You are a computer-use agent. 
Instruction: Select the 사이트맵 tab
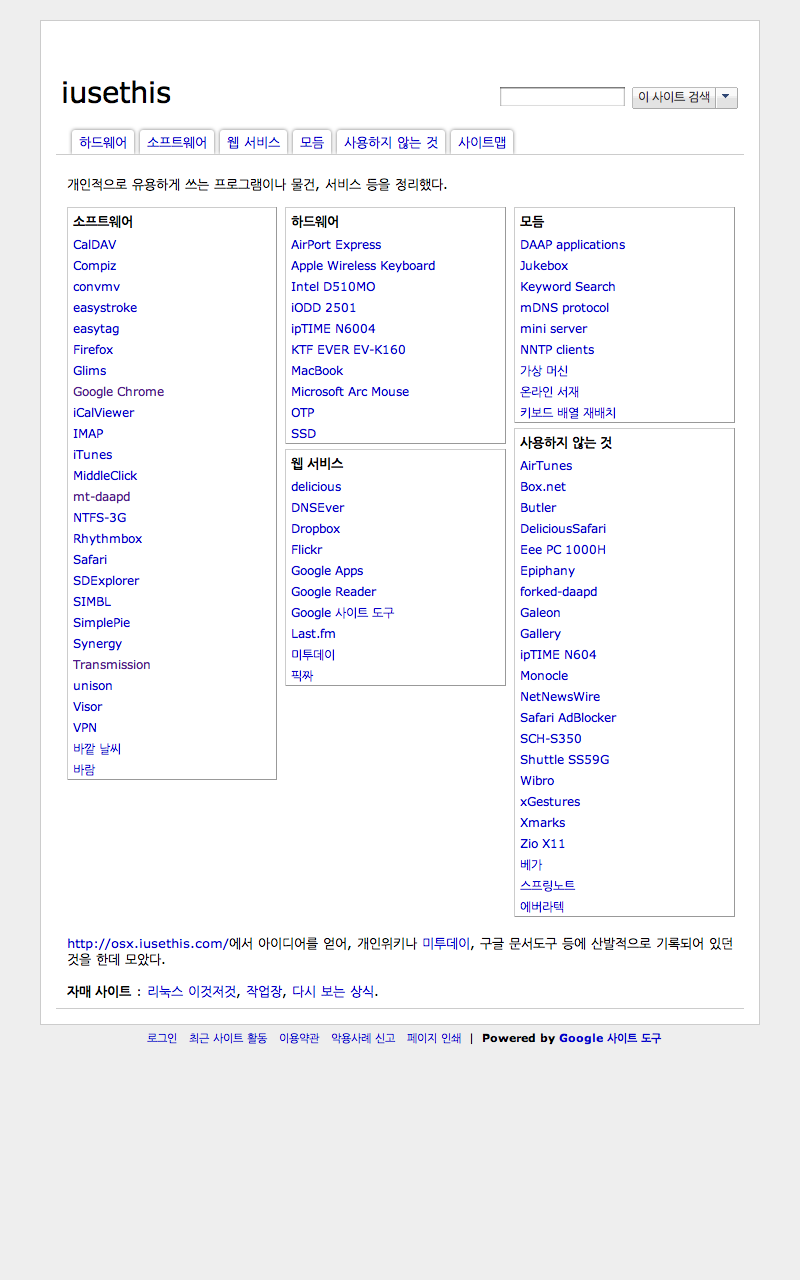point(482,142)
